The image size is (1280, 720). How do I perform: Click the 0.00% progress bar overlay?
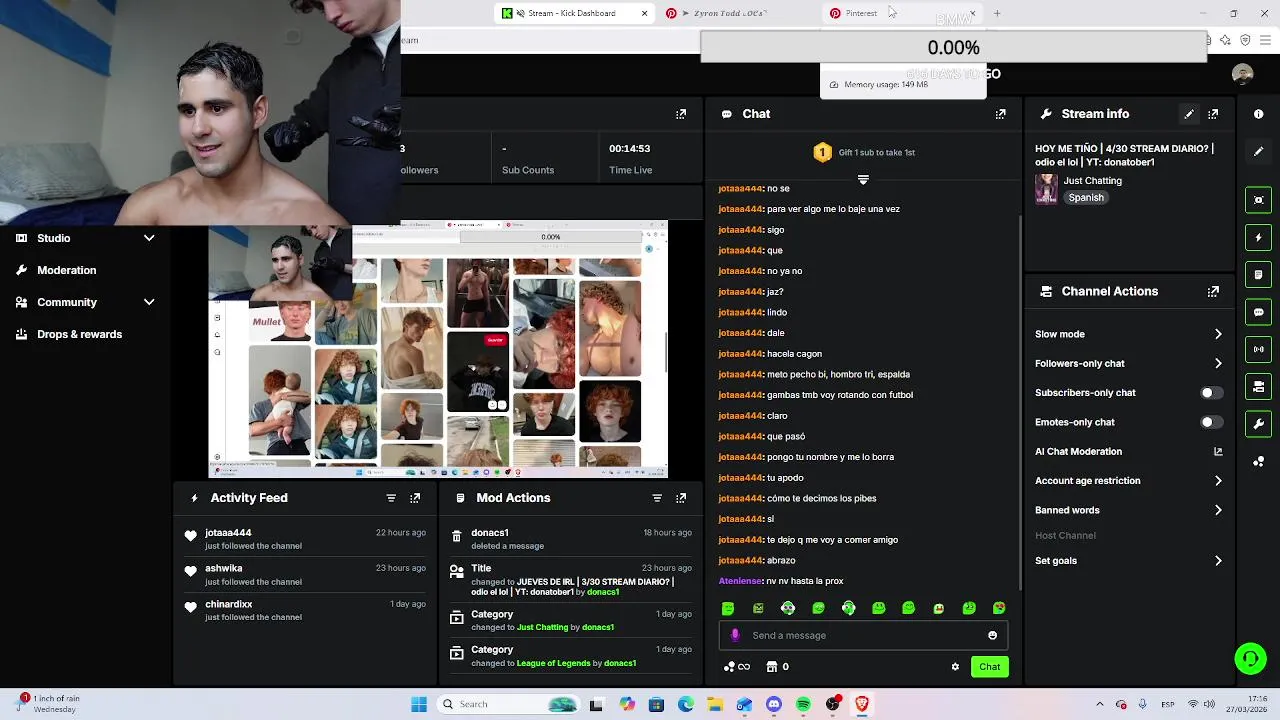tap(953, 47)
